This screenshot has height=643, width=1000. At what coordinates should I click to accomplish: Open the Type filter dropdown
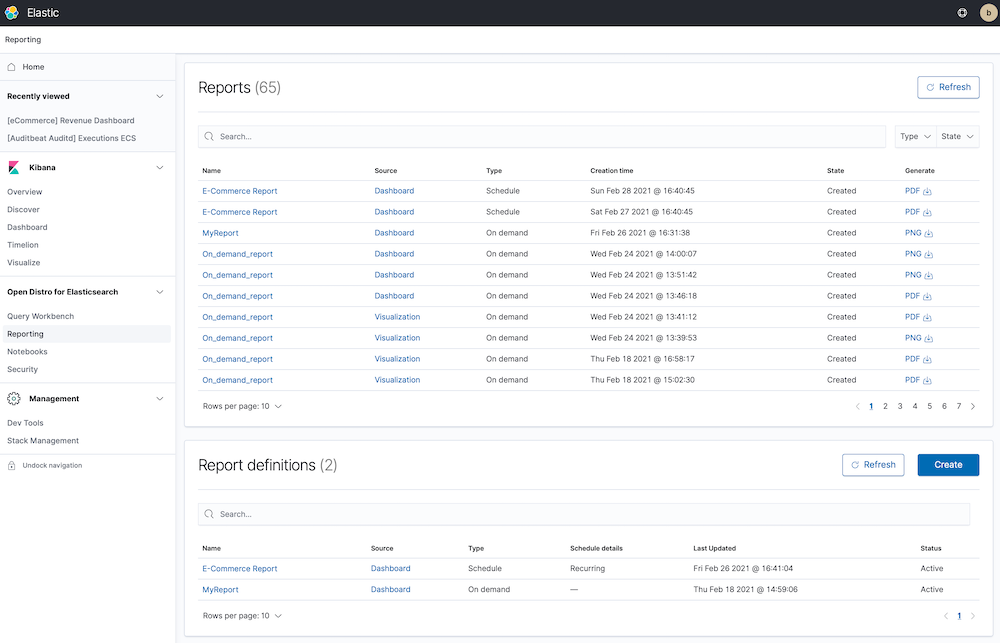[x=912, y=136]
